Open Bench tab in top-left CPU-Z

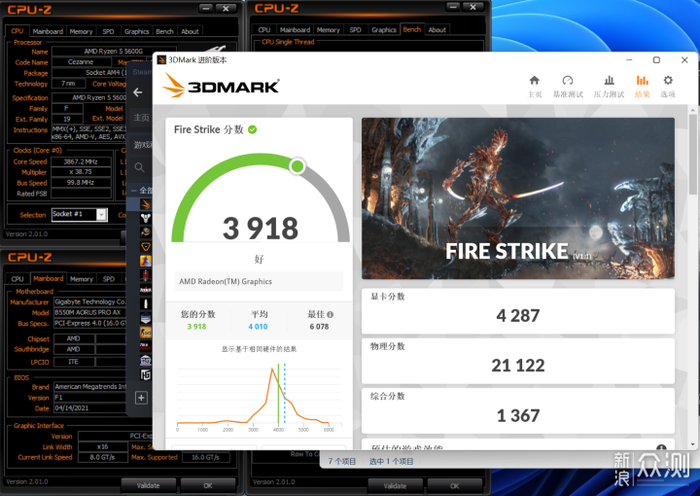[164, 31]
